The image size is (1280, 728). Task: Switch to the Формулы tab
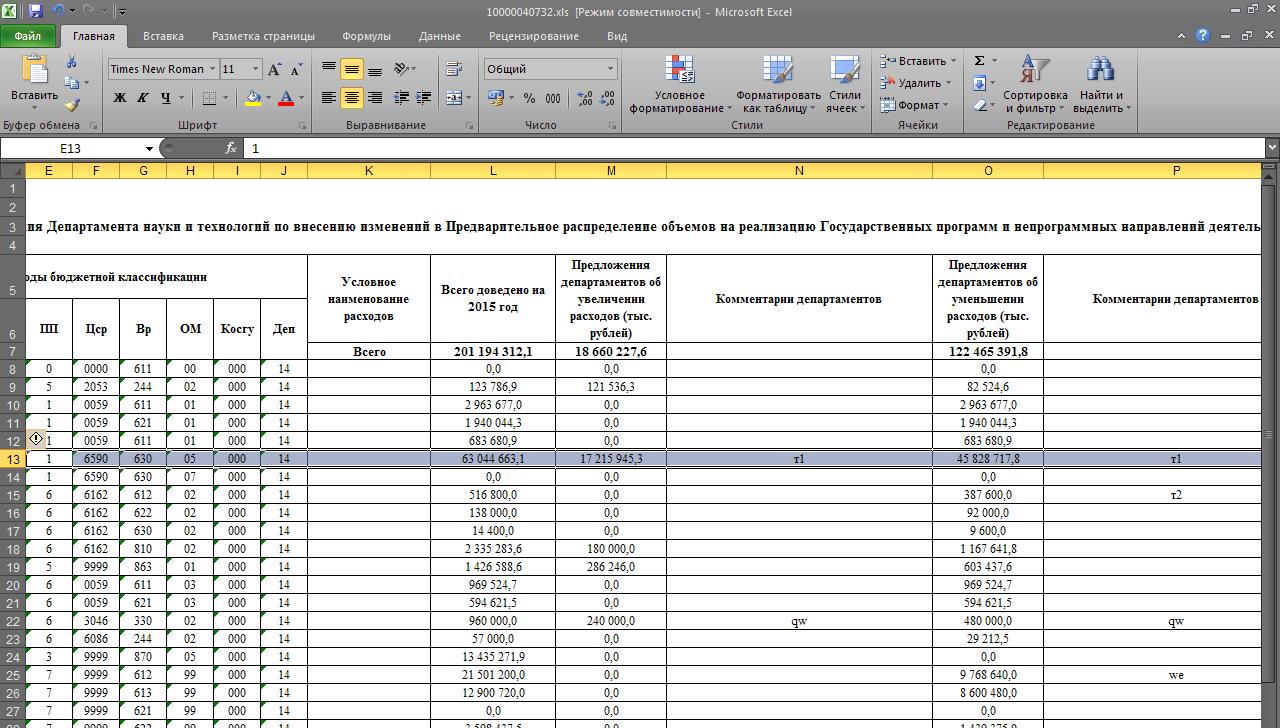click(366, 36)
